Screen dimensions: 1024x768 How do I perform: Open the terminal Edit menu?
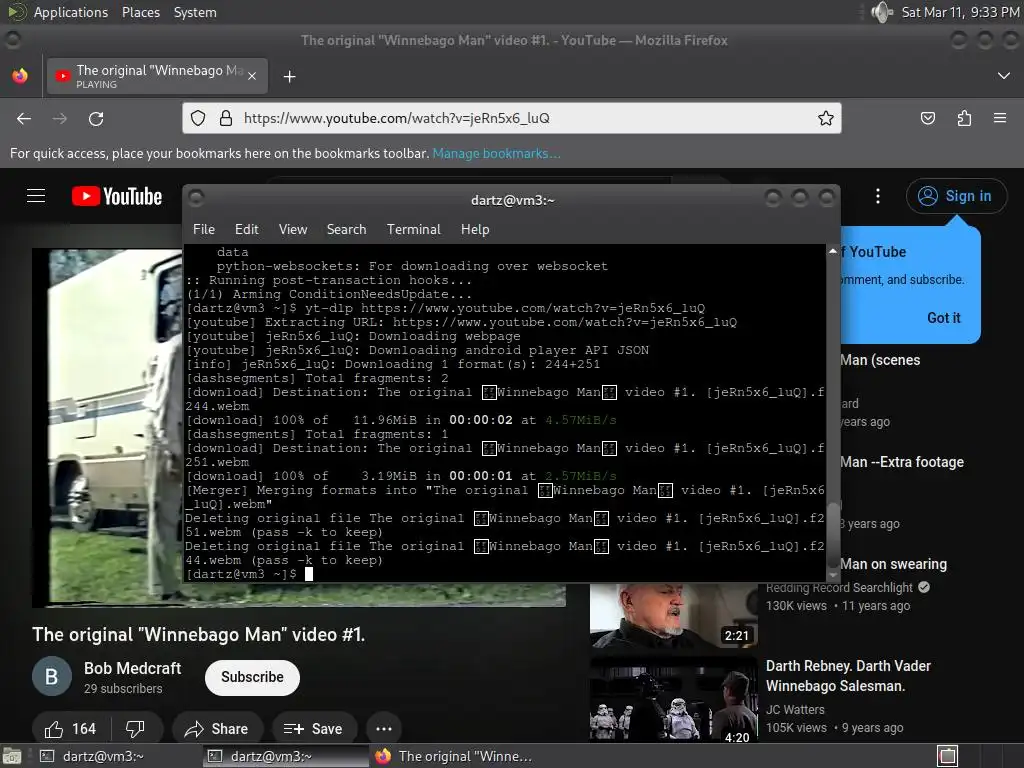246,229
